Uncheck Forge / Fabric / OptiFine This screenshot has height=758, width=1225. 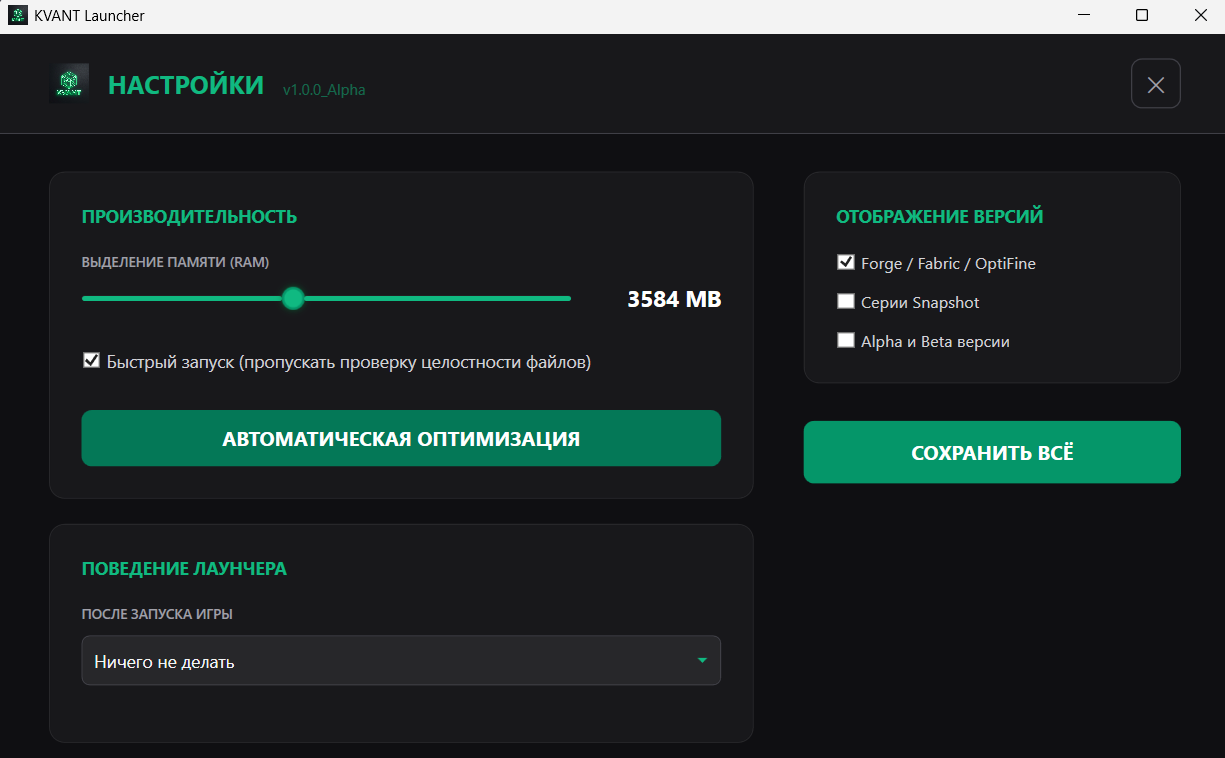(x=845, y=263)
